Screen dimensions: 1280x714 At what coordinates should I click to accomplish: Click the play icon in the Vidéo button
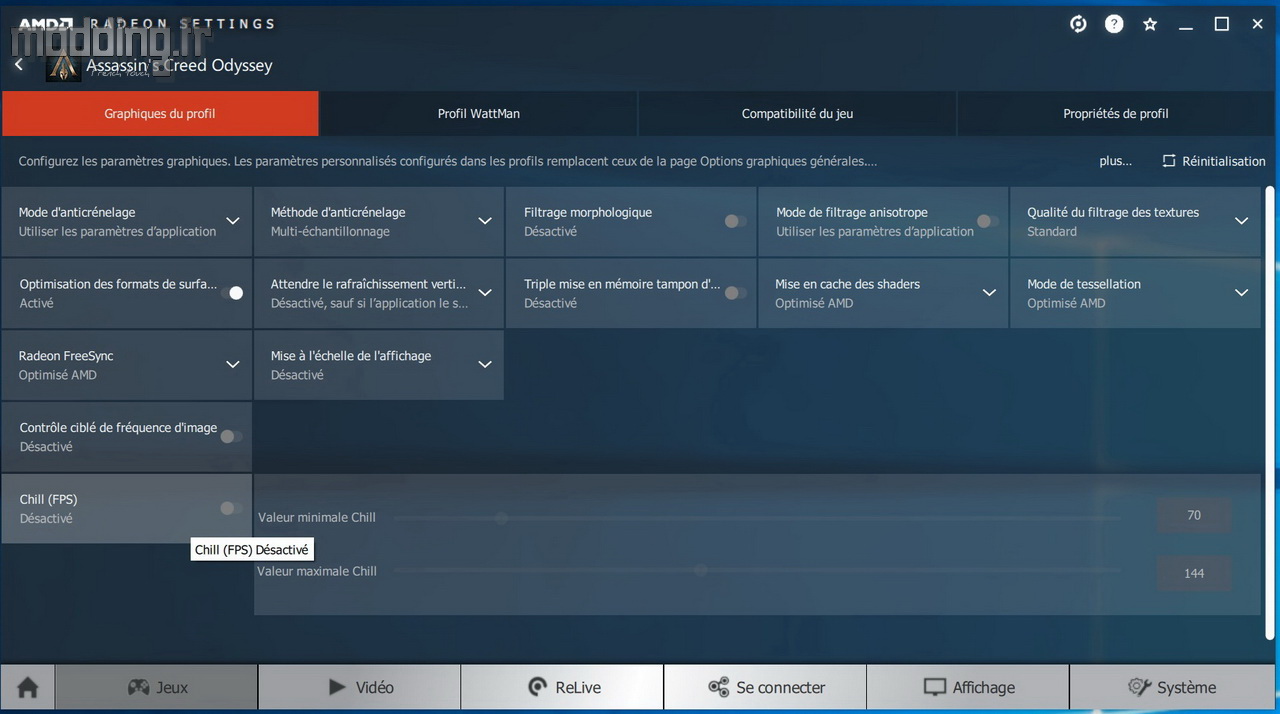click(338, 687)
